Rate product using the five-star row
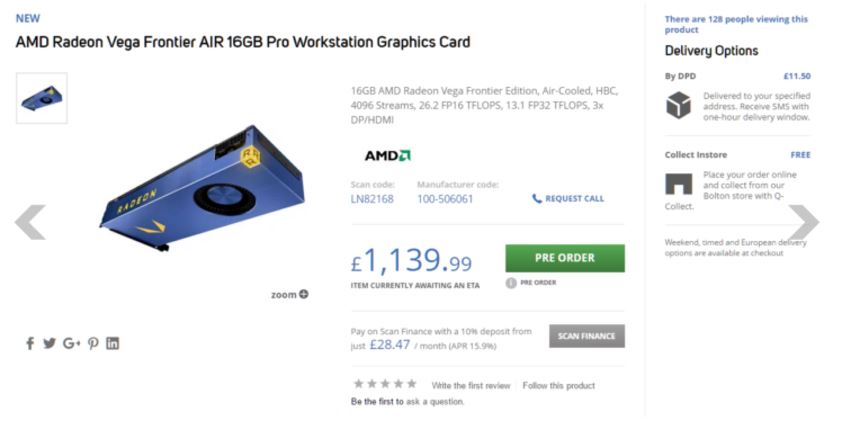Image resolution: width=852 pixels, height=427 pixels. pyautogui.click(x=385, y=384)
